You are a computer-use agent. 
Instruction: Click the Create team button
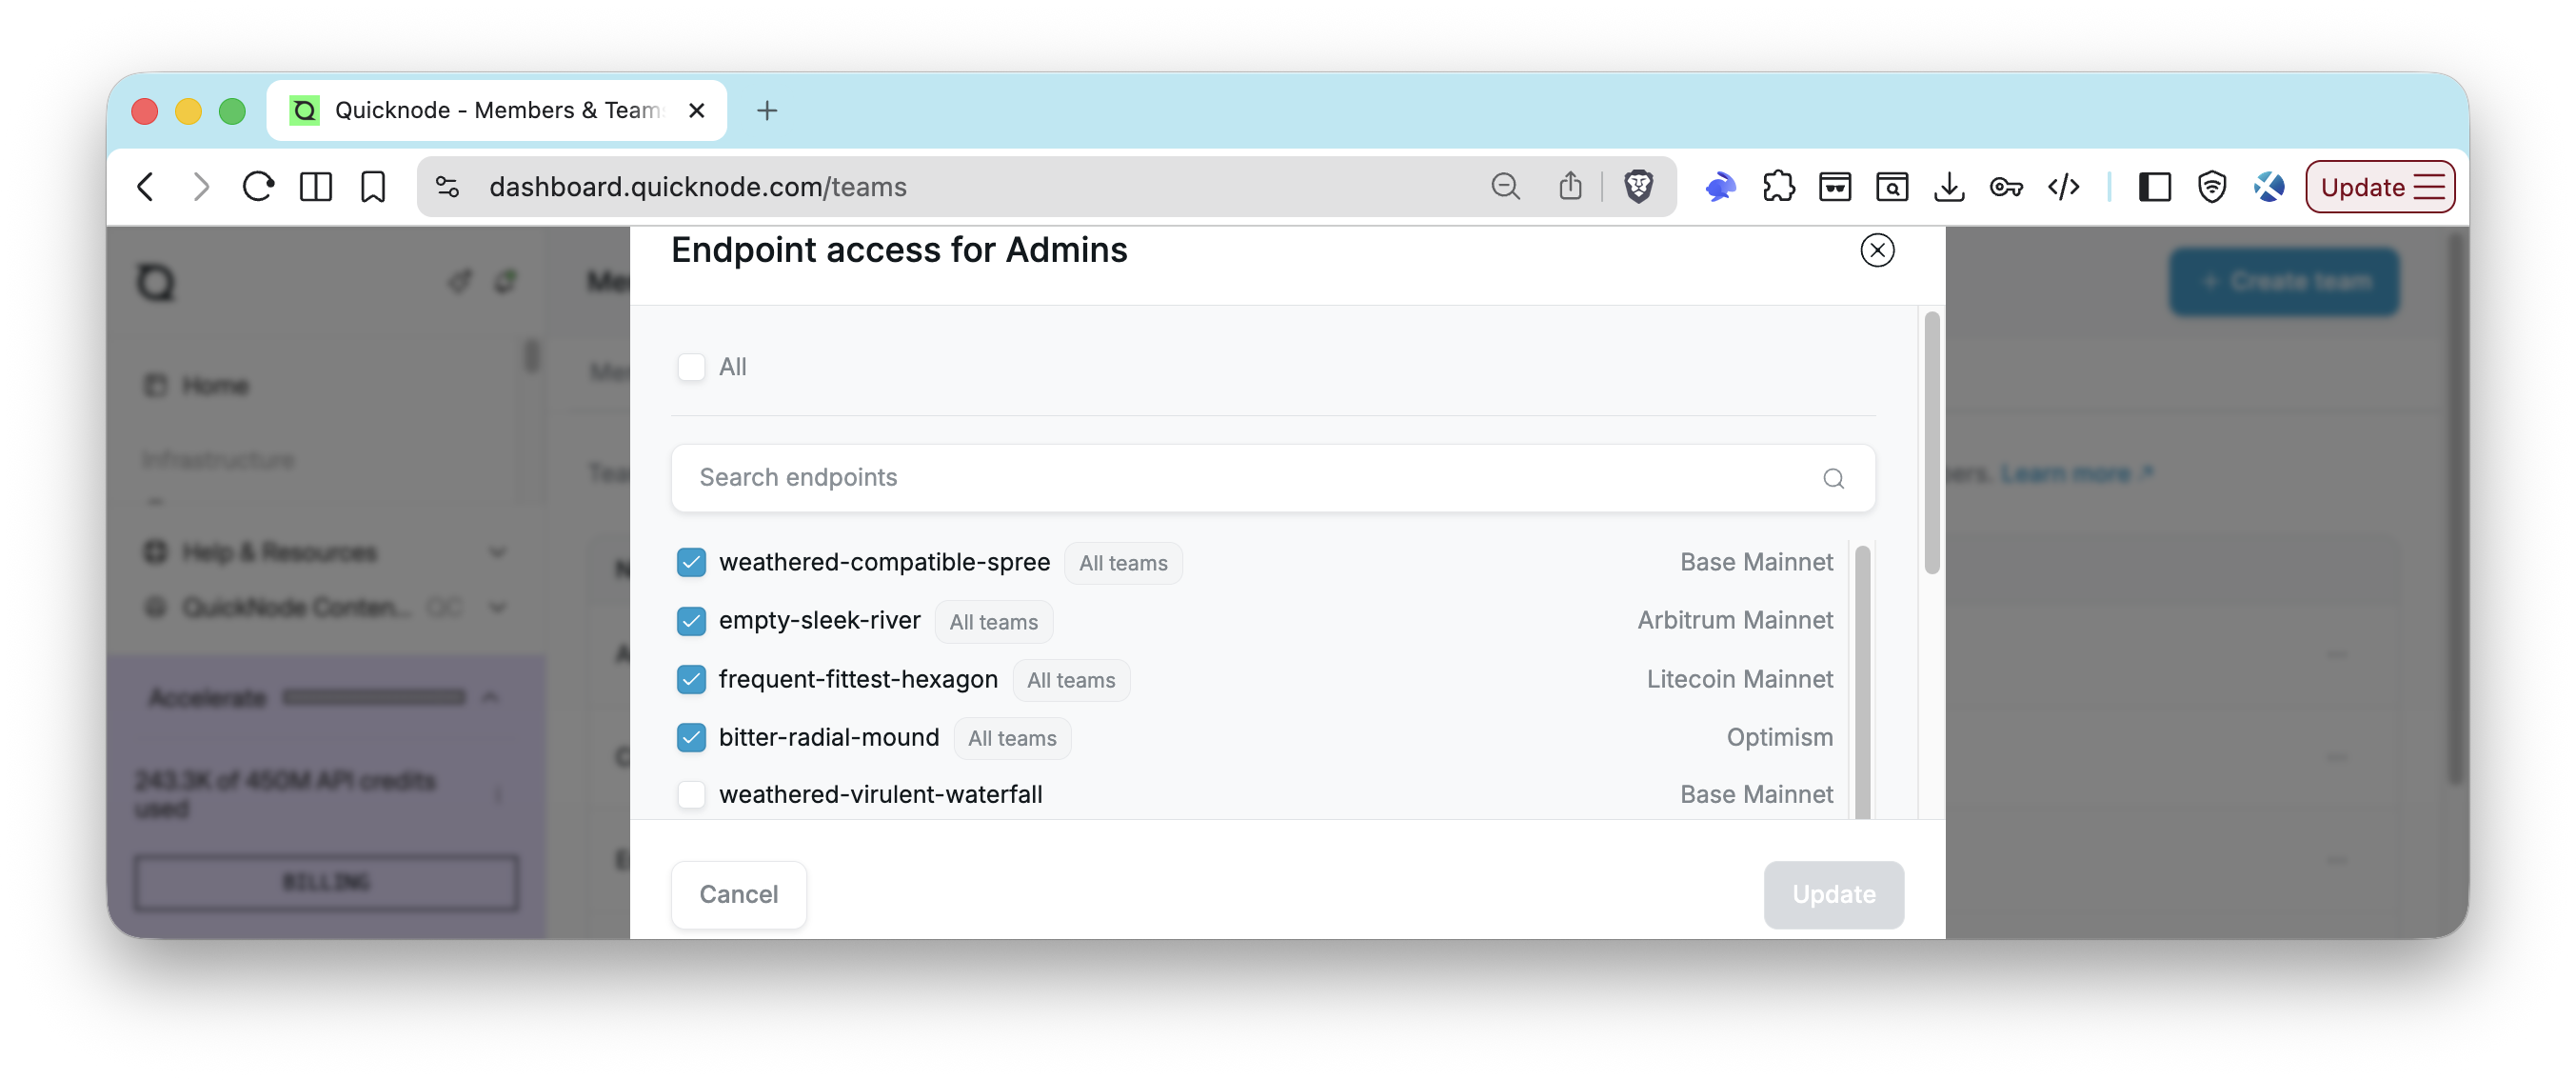point(2284,282)
